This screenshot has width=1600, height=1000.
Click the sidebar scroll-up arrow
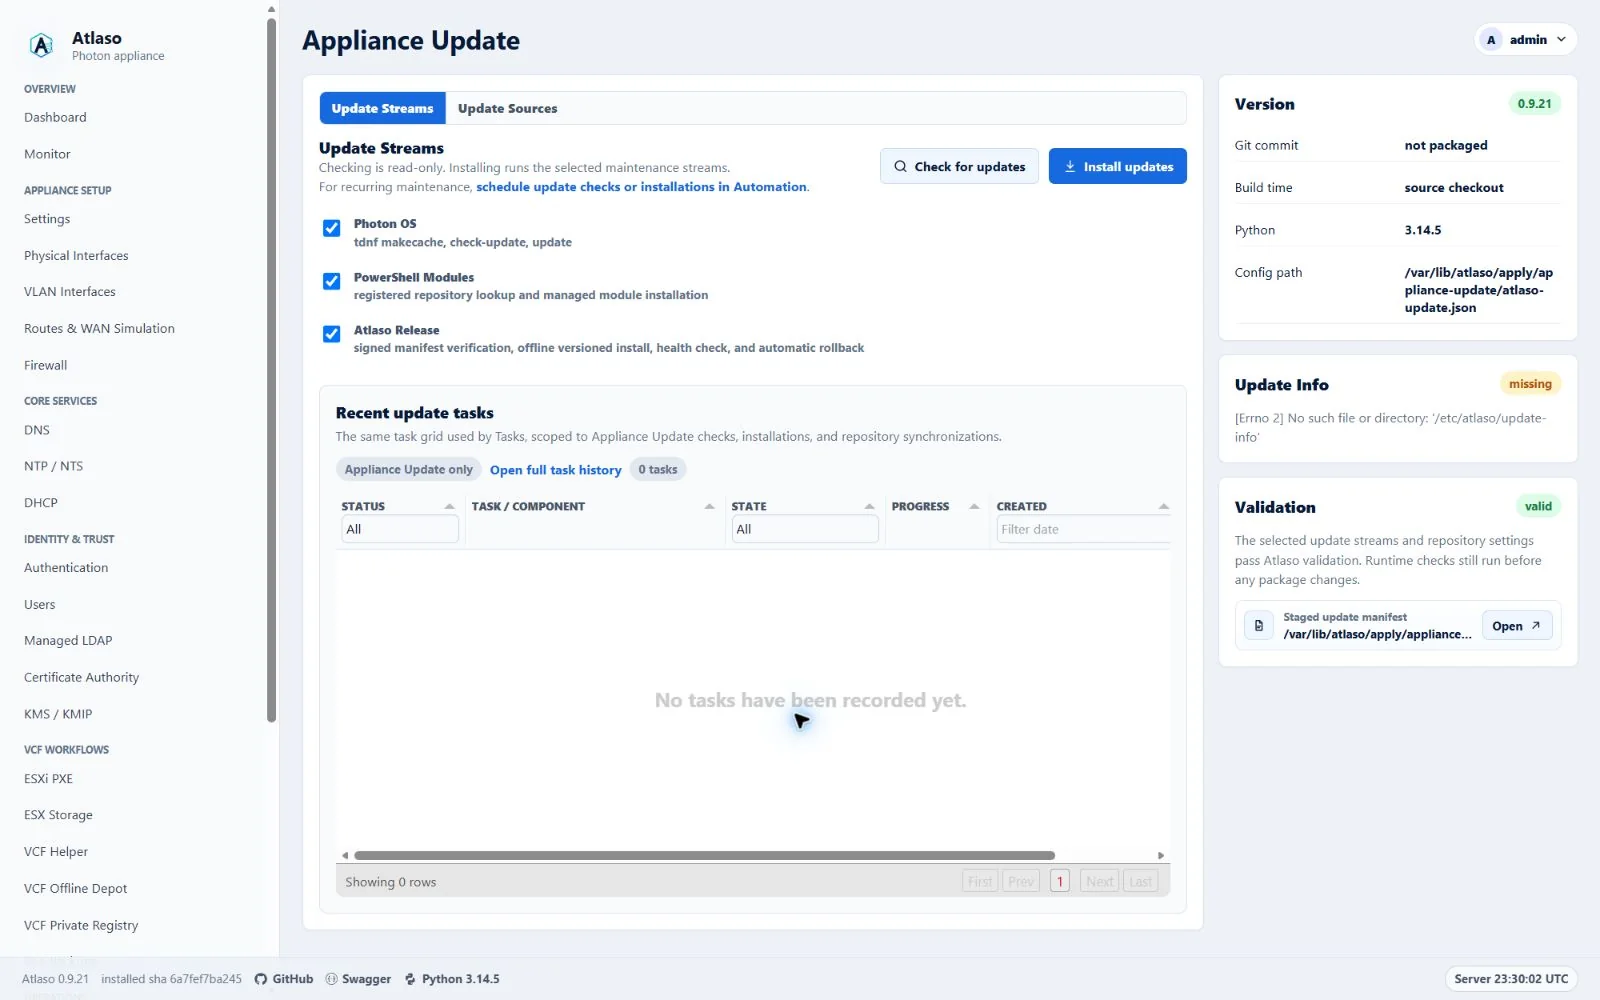(x=271, y=9)
